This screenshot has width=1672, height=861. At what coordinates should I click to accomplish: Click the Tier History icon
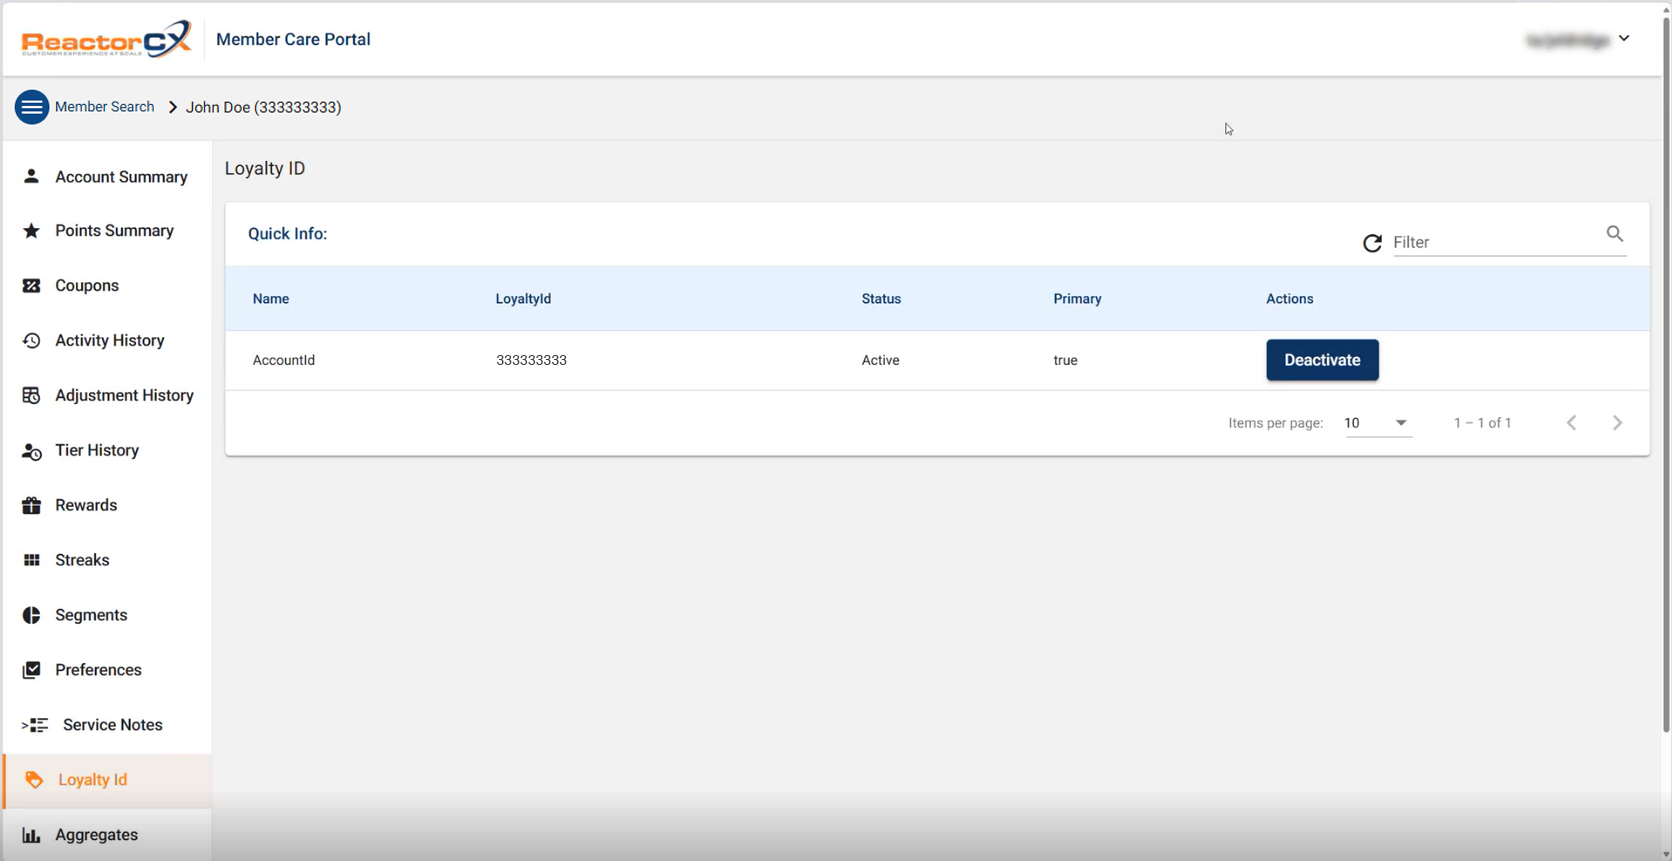(x=32, y=451)
